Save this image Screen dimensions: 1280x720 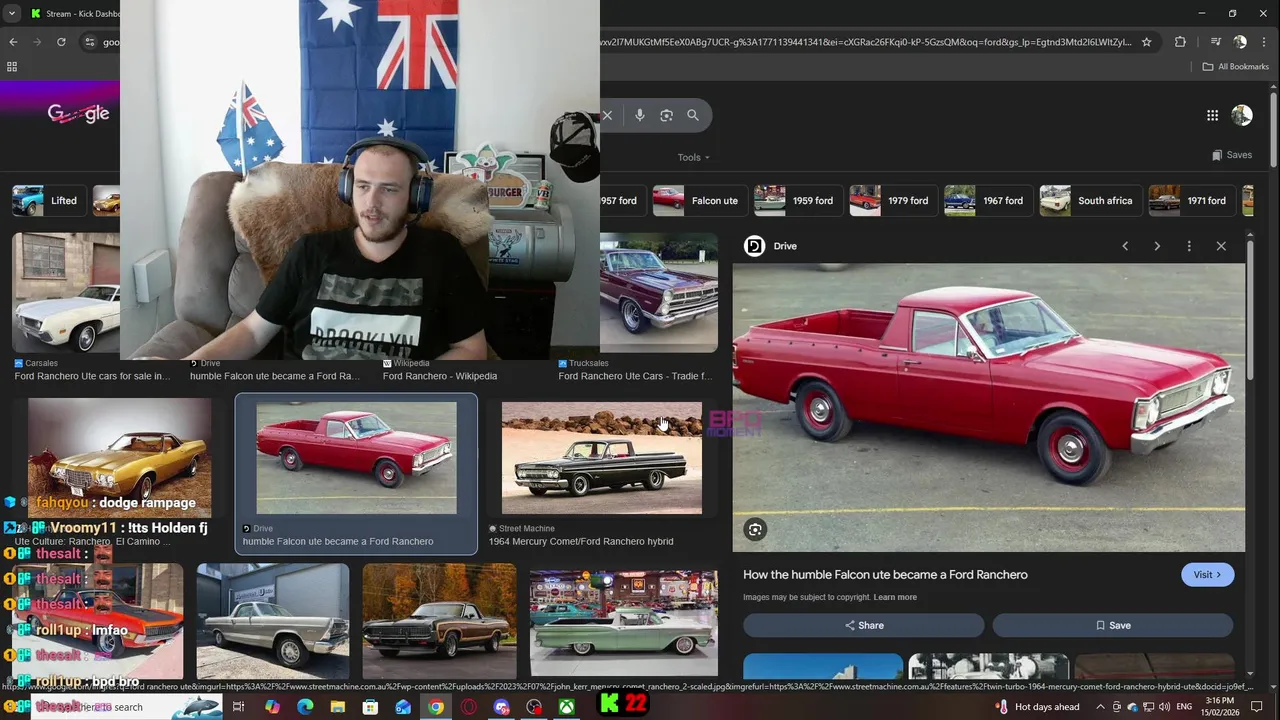pos(1112,625)
